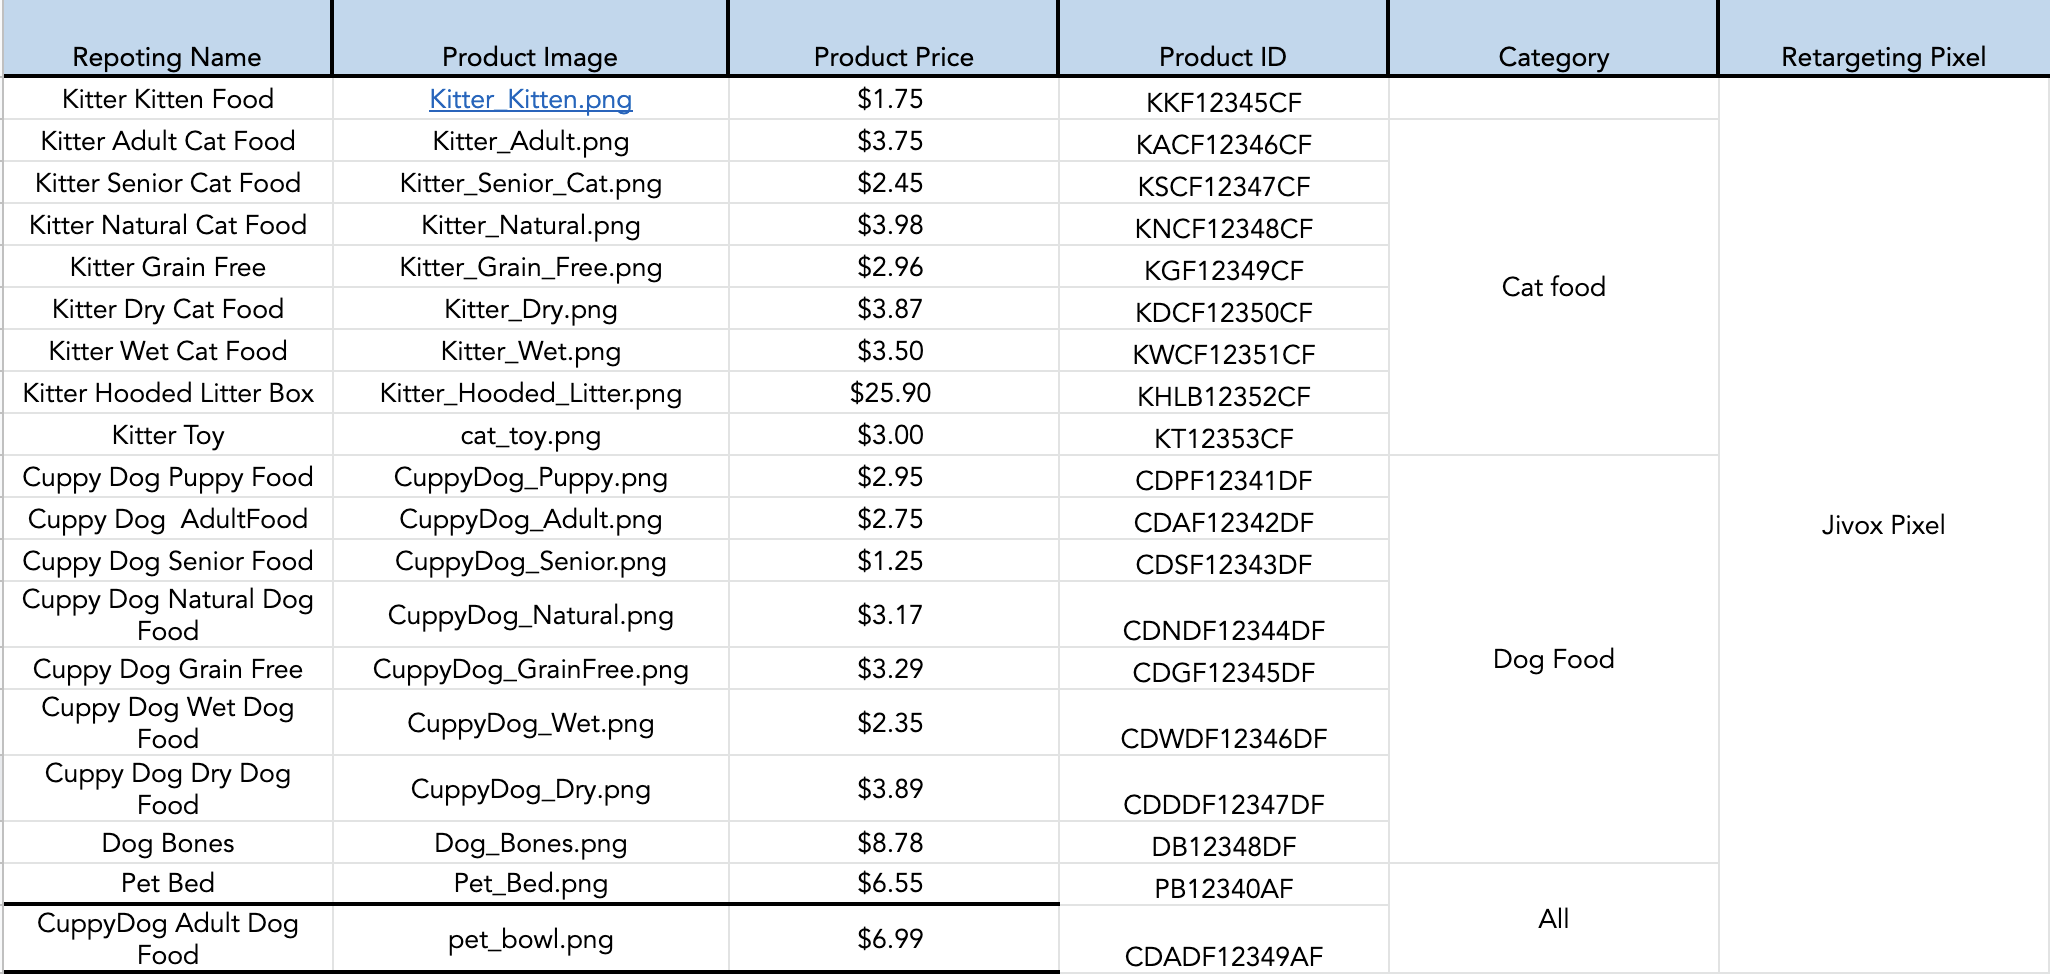Click the Pet_Bed.png cell

[x=530, y=883]
